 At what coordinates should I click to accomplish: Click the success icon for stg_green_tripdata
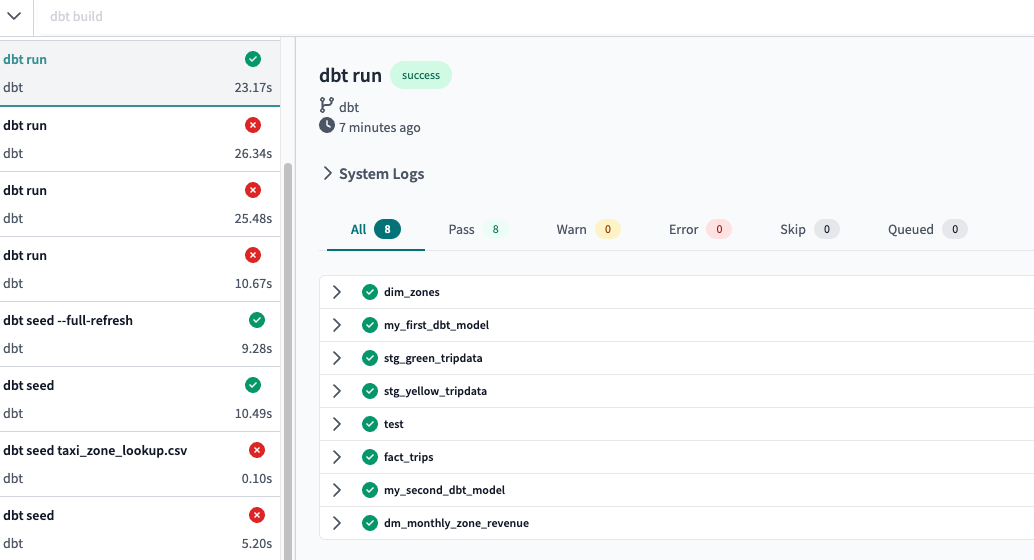click(x=369, y=358)
